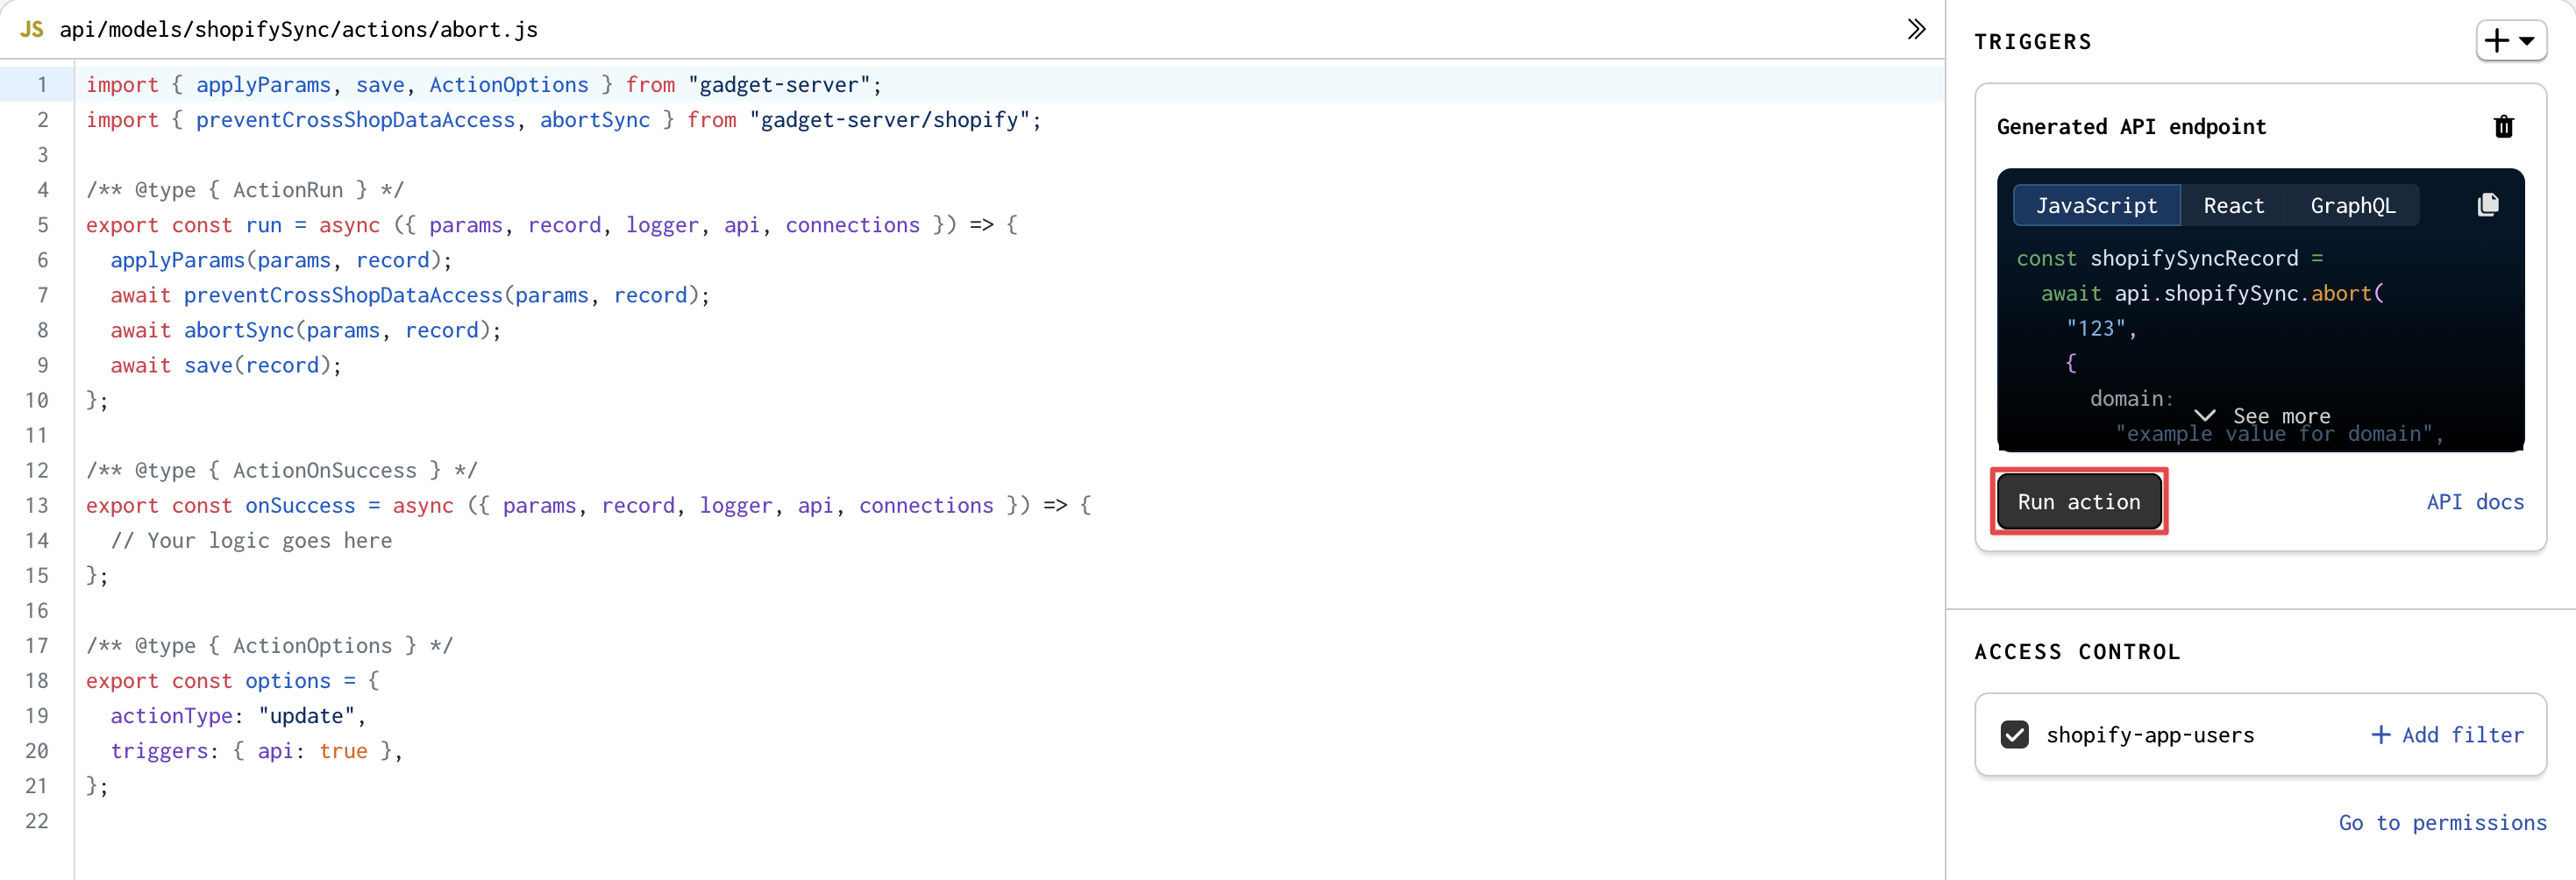The width and height of the screenshot is (2576, 880).
Task: Click the ACCESS CONTROL section heading
Action: click(x=2077, y=652)
